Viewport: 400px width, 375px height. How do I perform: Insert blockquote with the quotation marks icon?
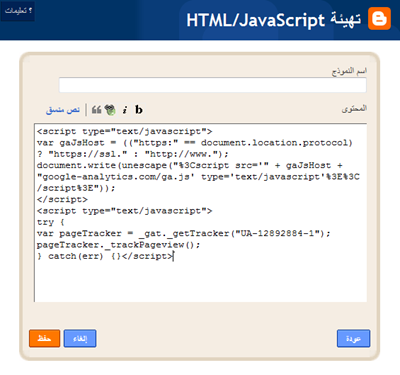coord(96,110)
